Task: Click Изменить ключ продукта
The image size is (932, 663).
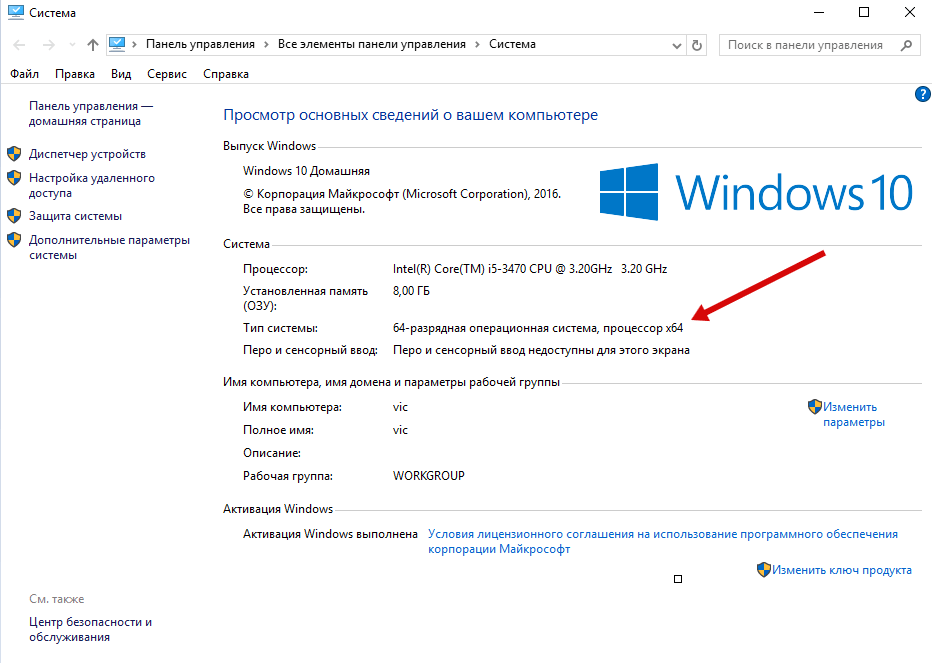Action: pos(841,570)
